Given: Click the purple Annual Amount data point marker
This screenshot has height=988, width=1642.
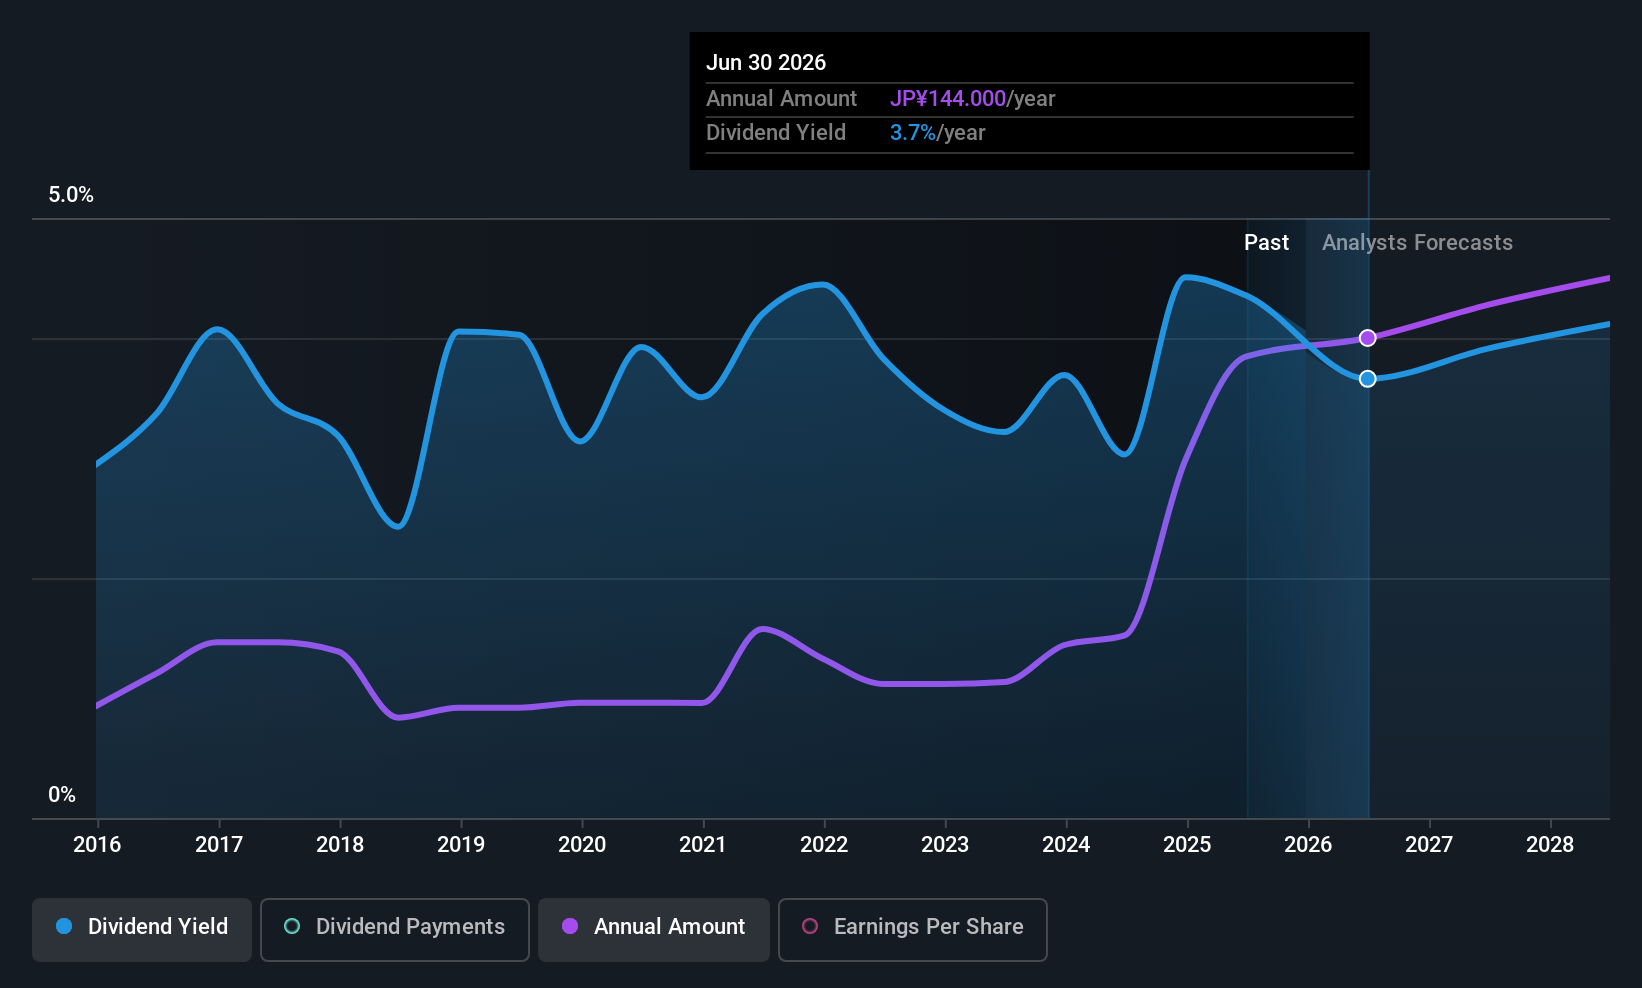Looking at the screenshot, I should click(x=1368, y=338).
